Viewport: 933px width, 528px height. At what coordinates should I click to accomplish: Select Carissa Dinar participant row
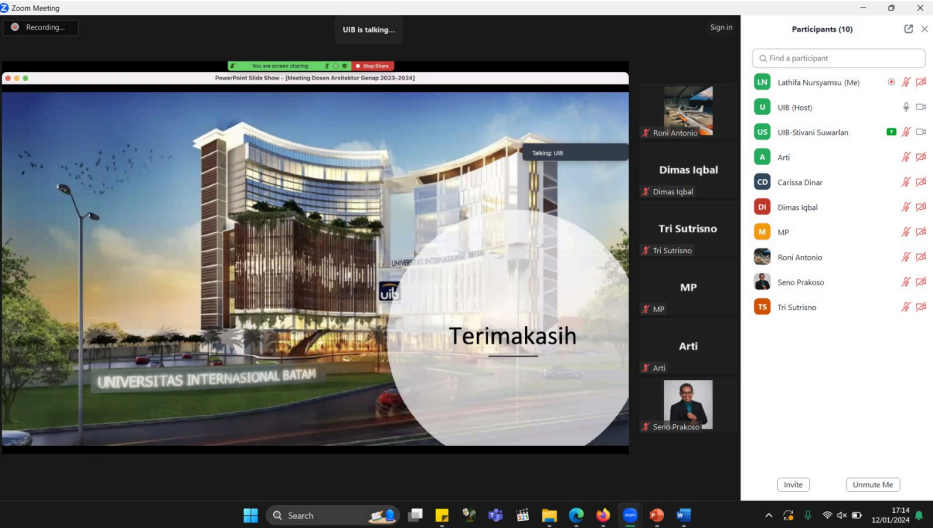point(838,182)
